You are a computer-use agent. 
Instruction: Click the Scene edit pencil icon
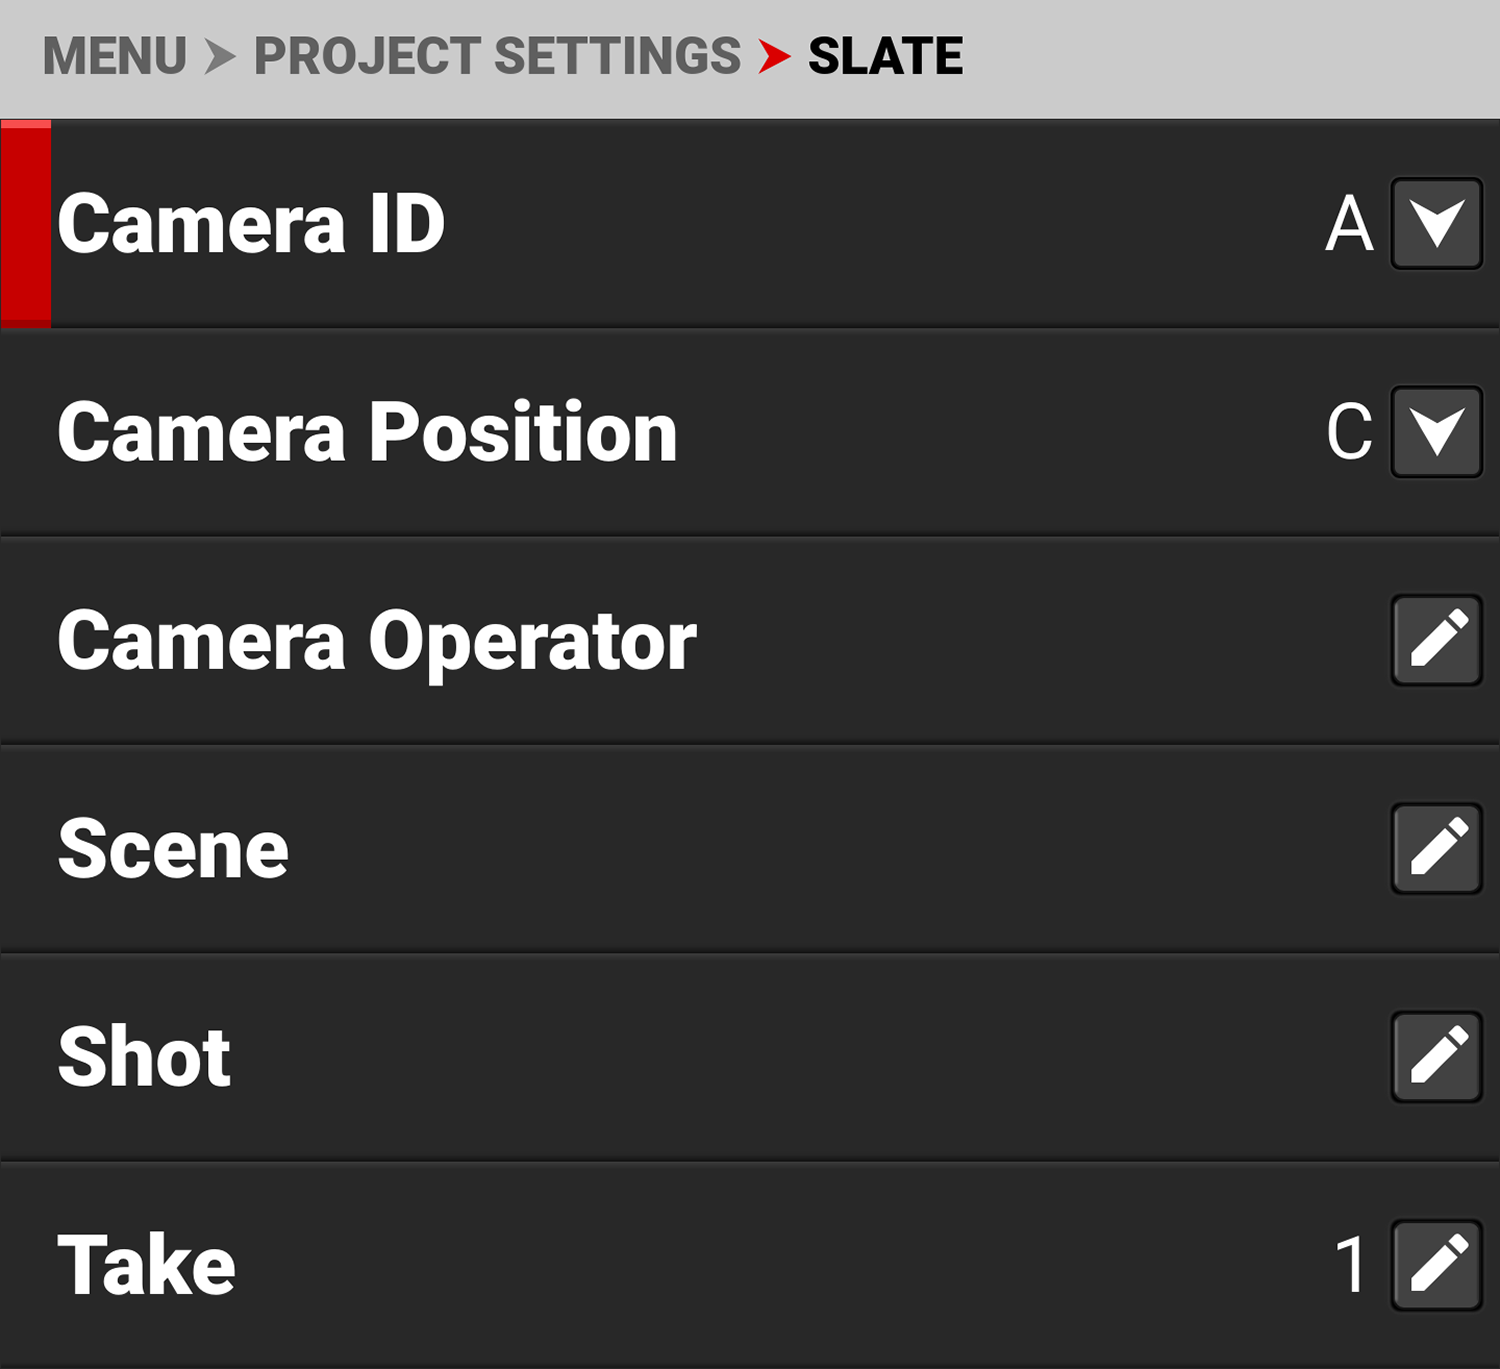tap(1436, 848)
